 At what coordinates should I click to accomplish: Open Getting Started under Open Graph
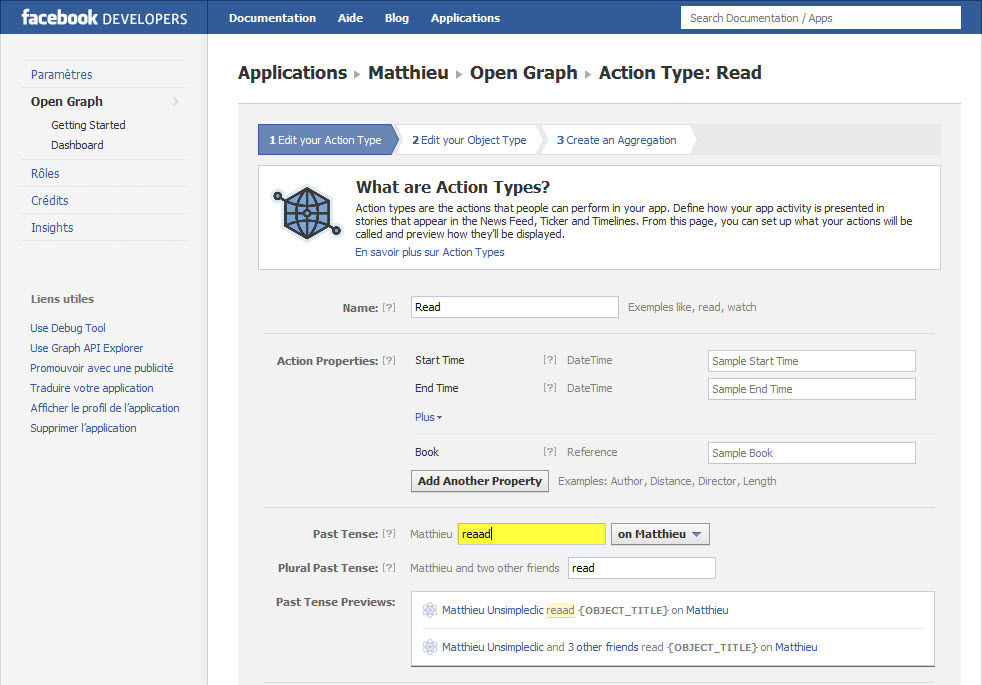pyautogui.click(x=88, y=125)
